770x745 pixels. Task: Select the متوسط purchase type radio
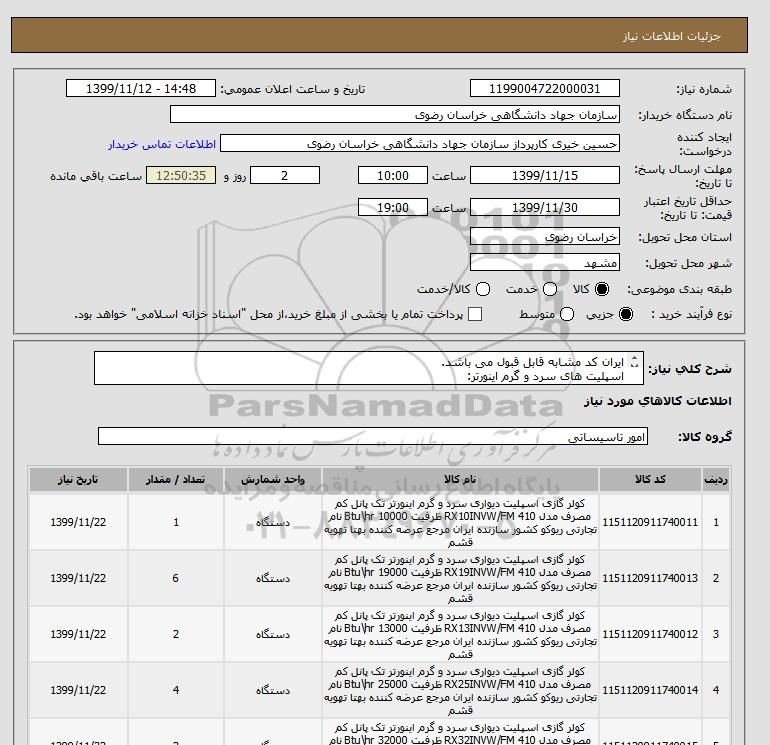click(x=567, y=314)
